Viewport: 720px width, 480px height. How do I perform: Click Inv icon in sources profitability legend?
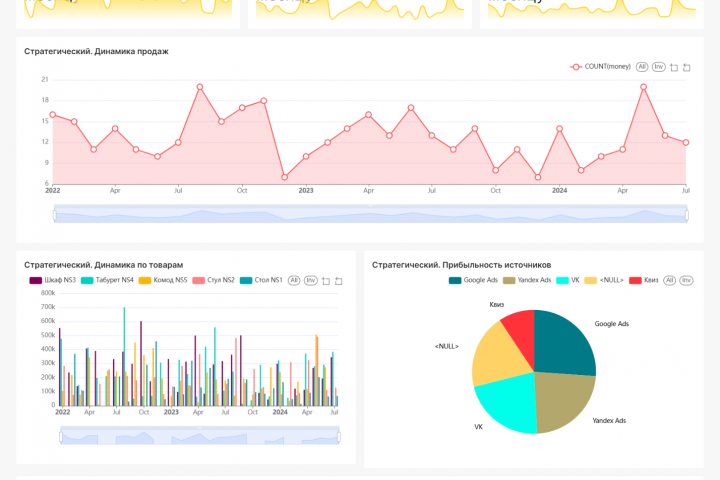point(686,280)
